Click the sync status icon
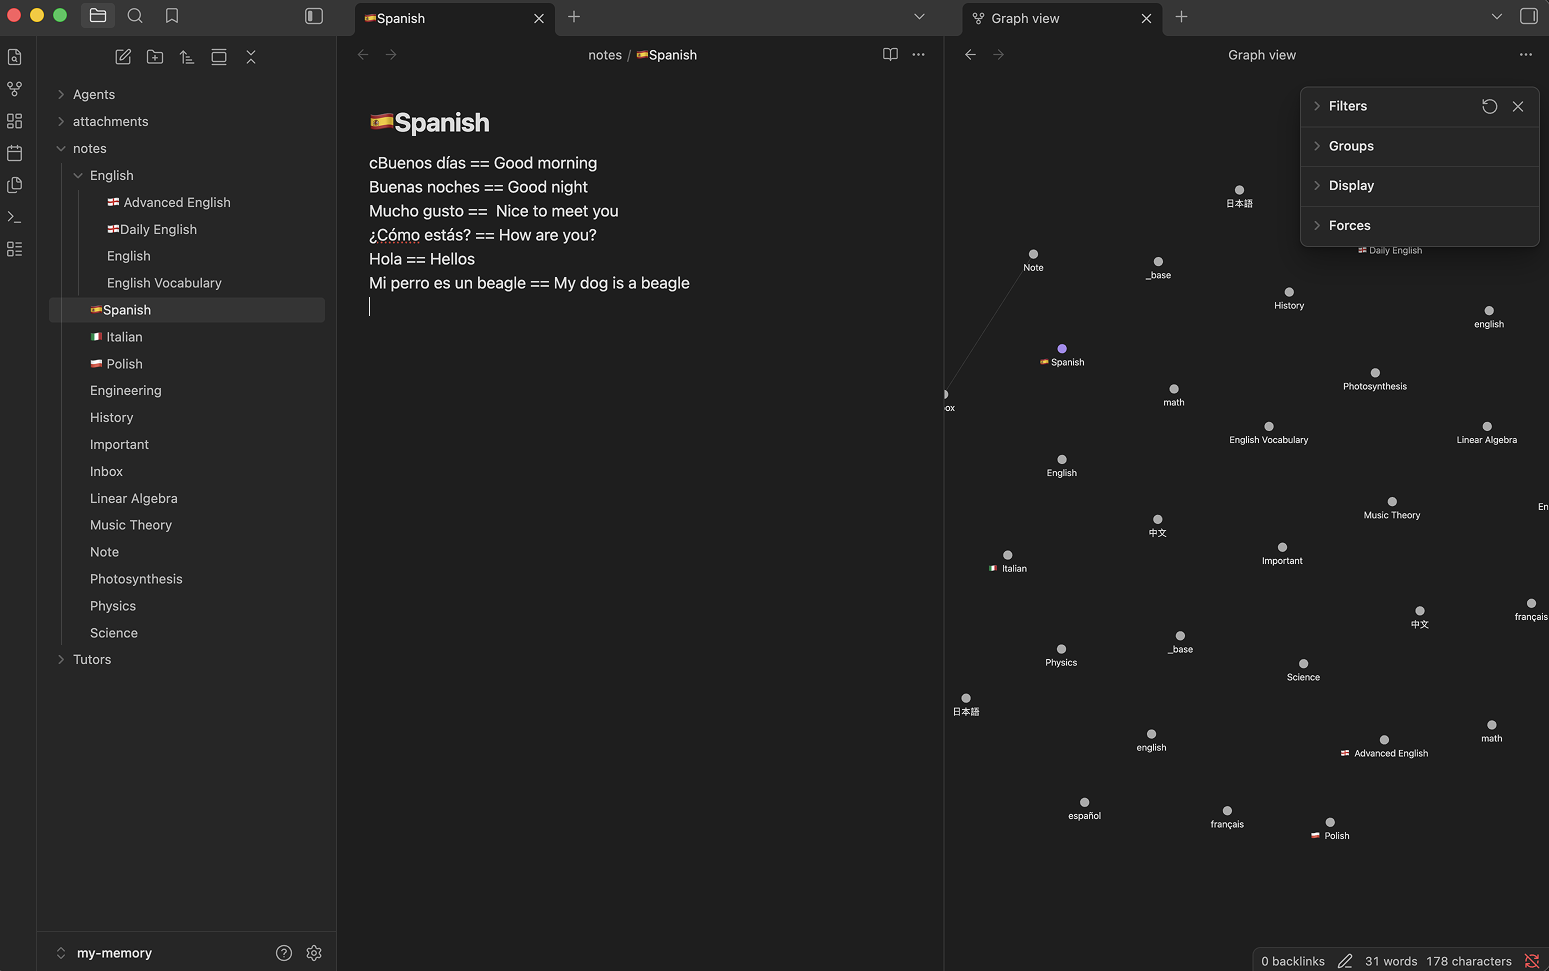The image size is (1549, 971). tap(1532, 961)
